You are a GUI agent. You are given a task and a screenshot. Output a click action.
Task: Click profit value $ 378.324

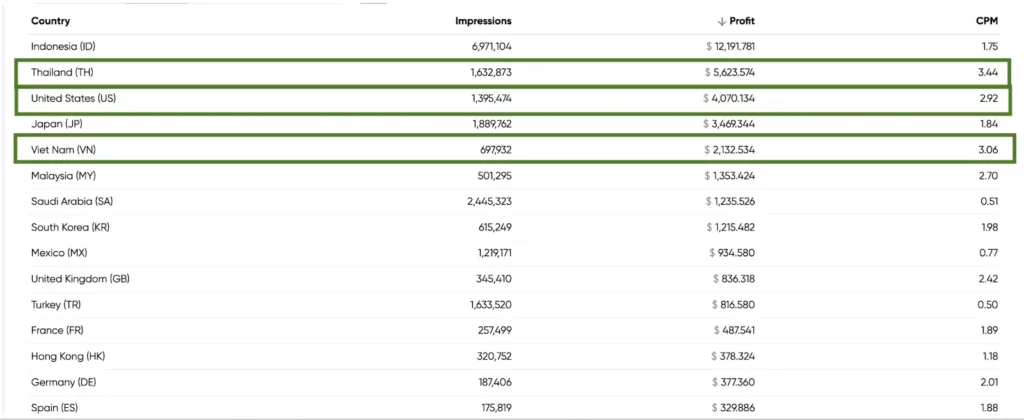point(734,356)
